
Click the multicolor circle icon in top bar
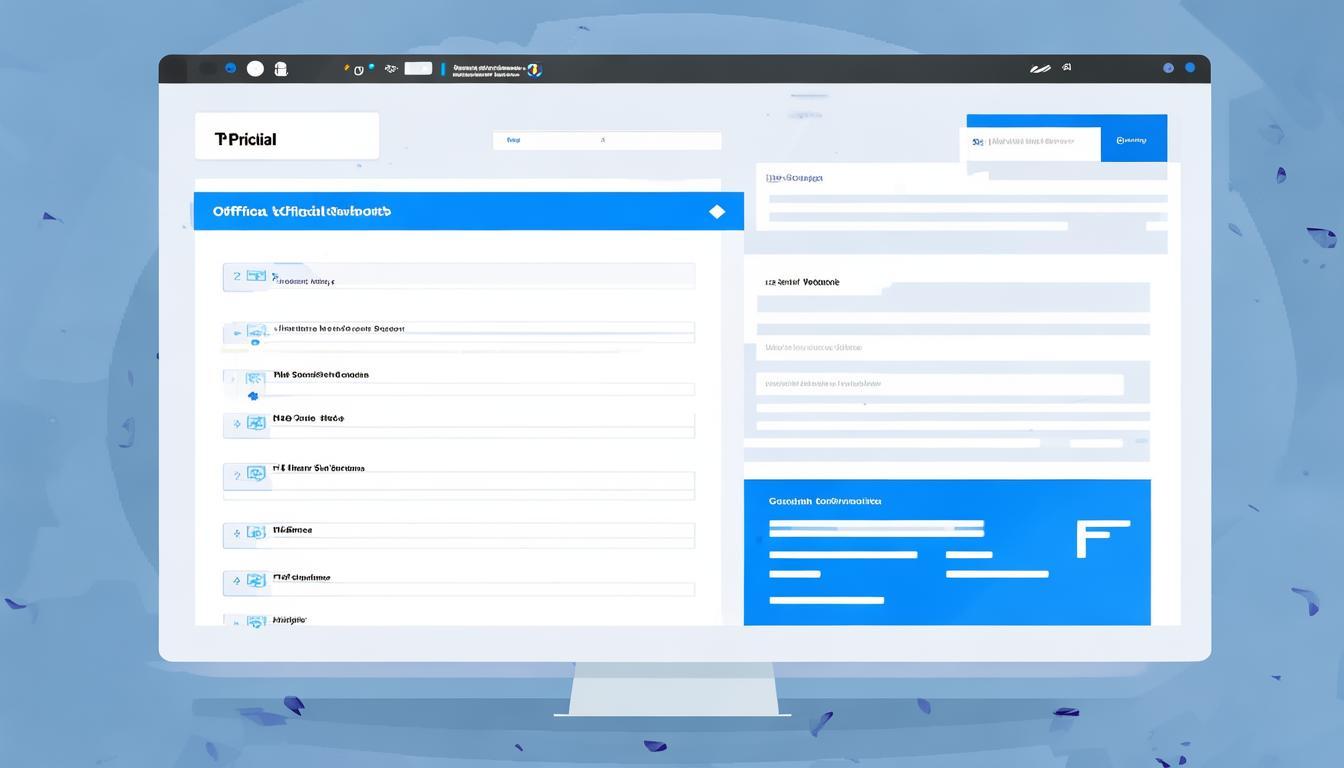[x=534, y=69]
